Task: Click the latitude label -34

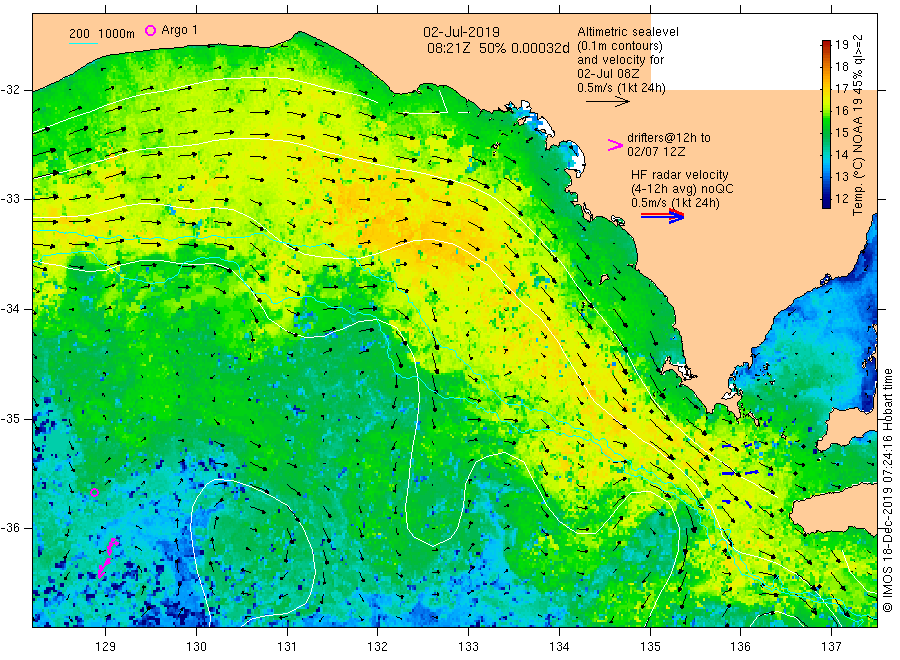Action: coord(10,309)
